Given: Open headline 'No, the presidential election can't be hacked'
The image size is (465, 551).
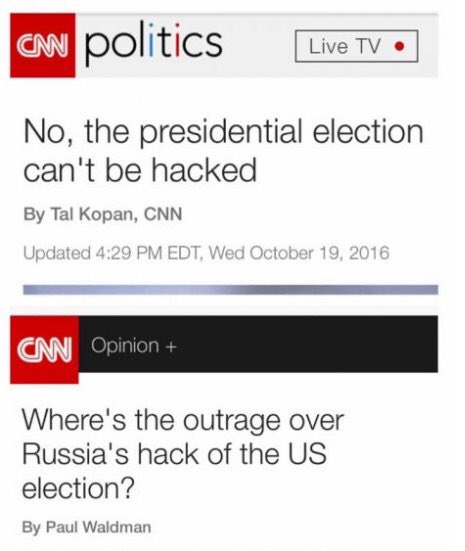Looking at the screenshot, I should click(x=223, y=150).
